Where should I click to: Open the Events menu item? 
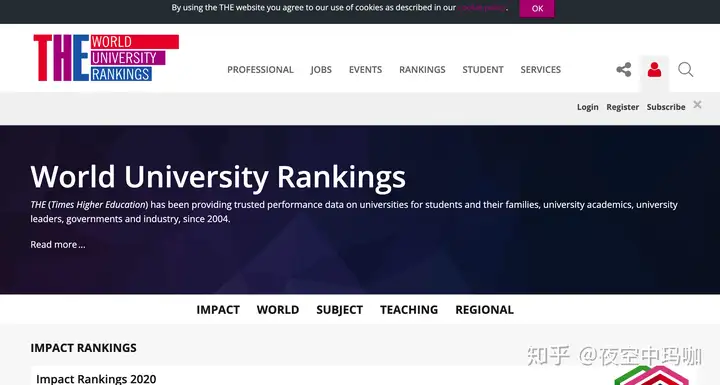coord(366,69)
